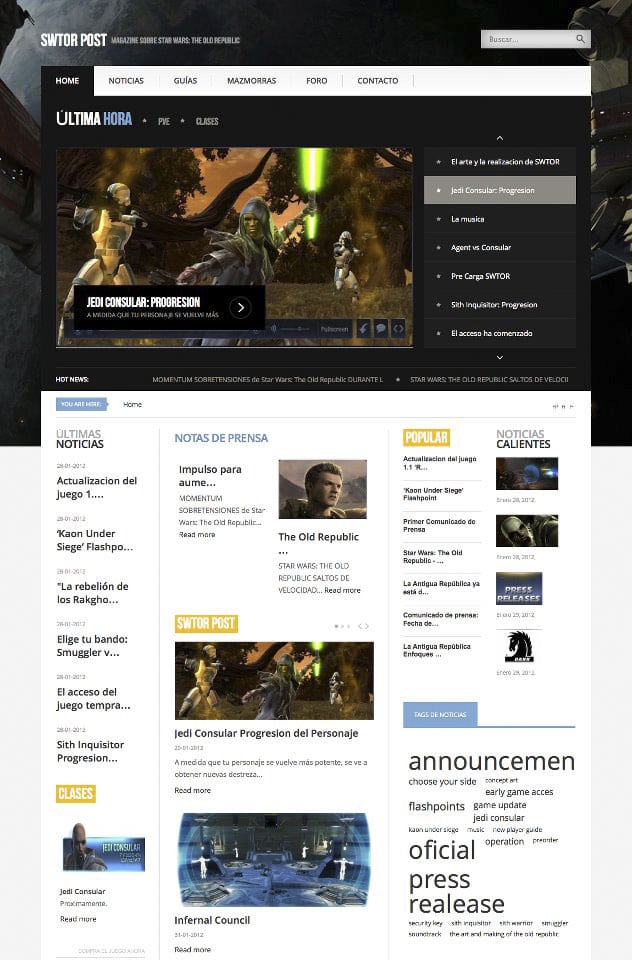Click the 'early game acces' tag

pos(519,792)
